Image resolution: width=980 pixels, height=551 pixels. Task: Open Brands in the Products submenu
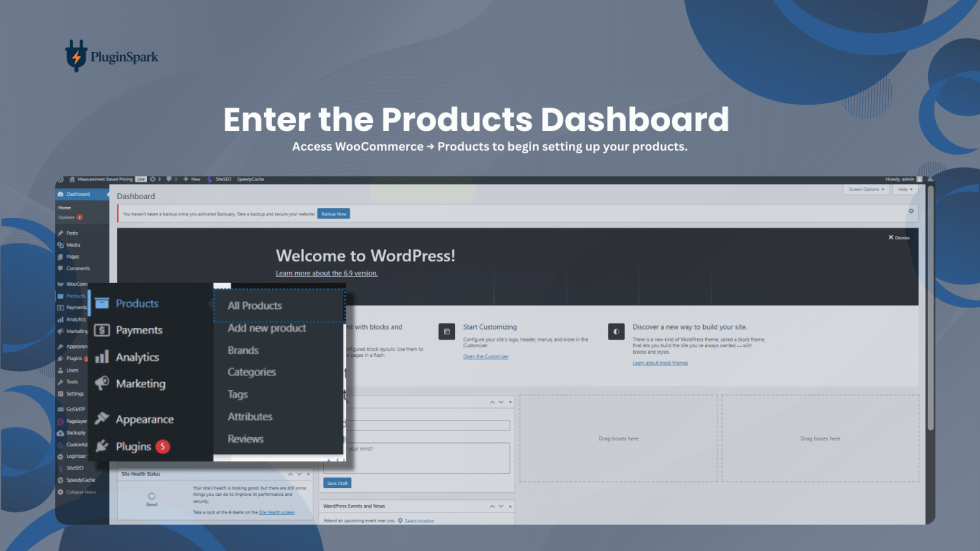[243, 350]
